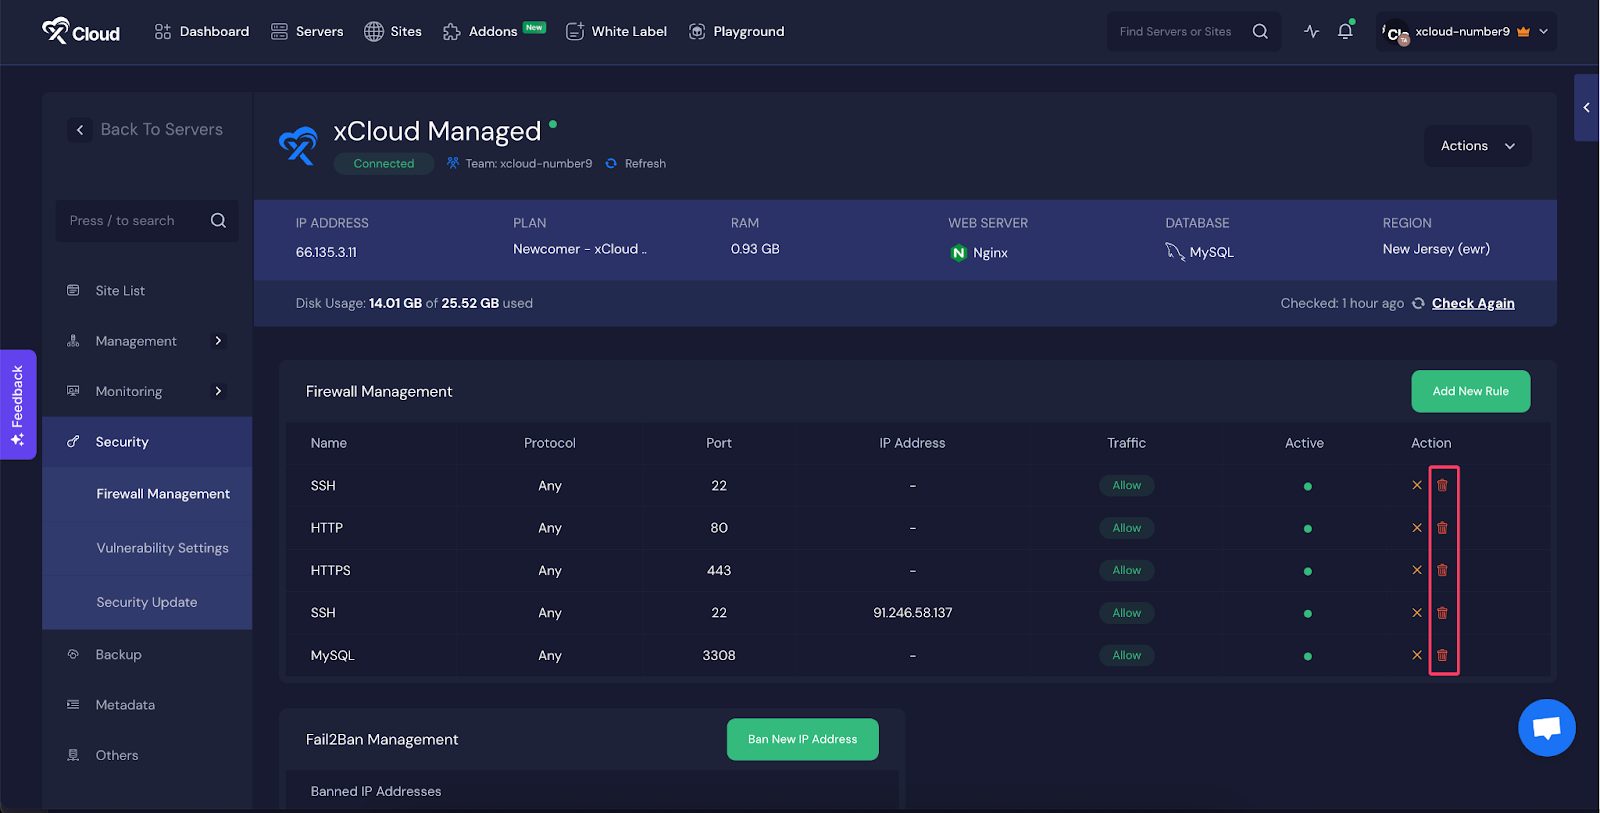Screen dimensions: 1600x813
Task: Click the Back To Servers link
Action: pyautogui.click(x=162, y=130)
